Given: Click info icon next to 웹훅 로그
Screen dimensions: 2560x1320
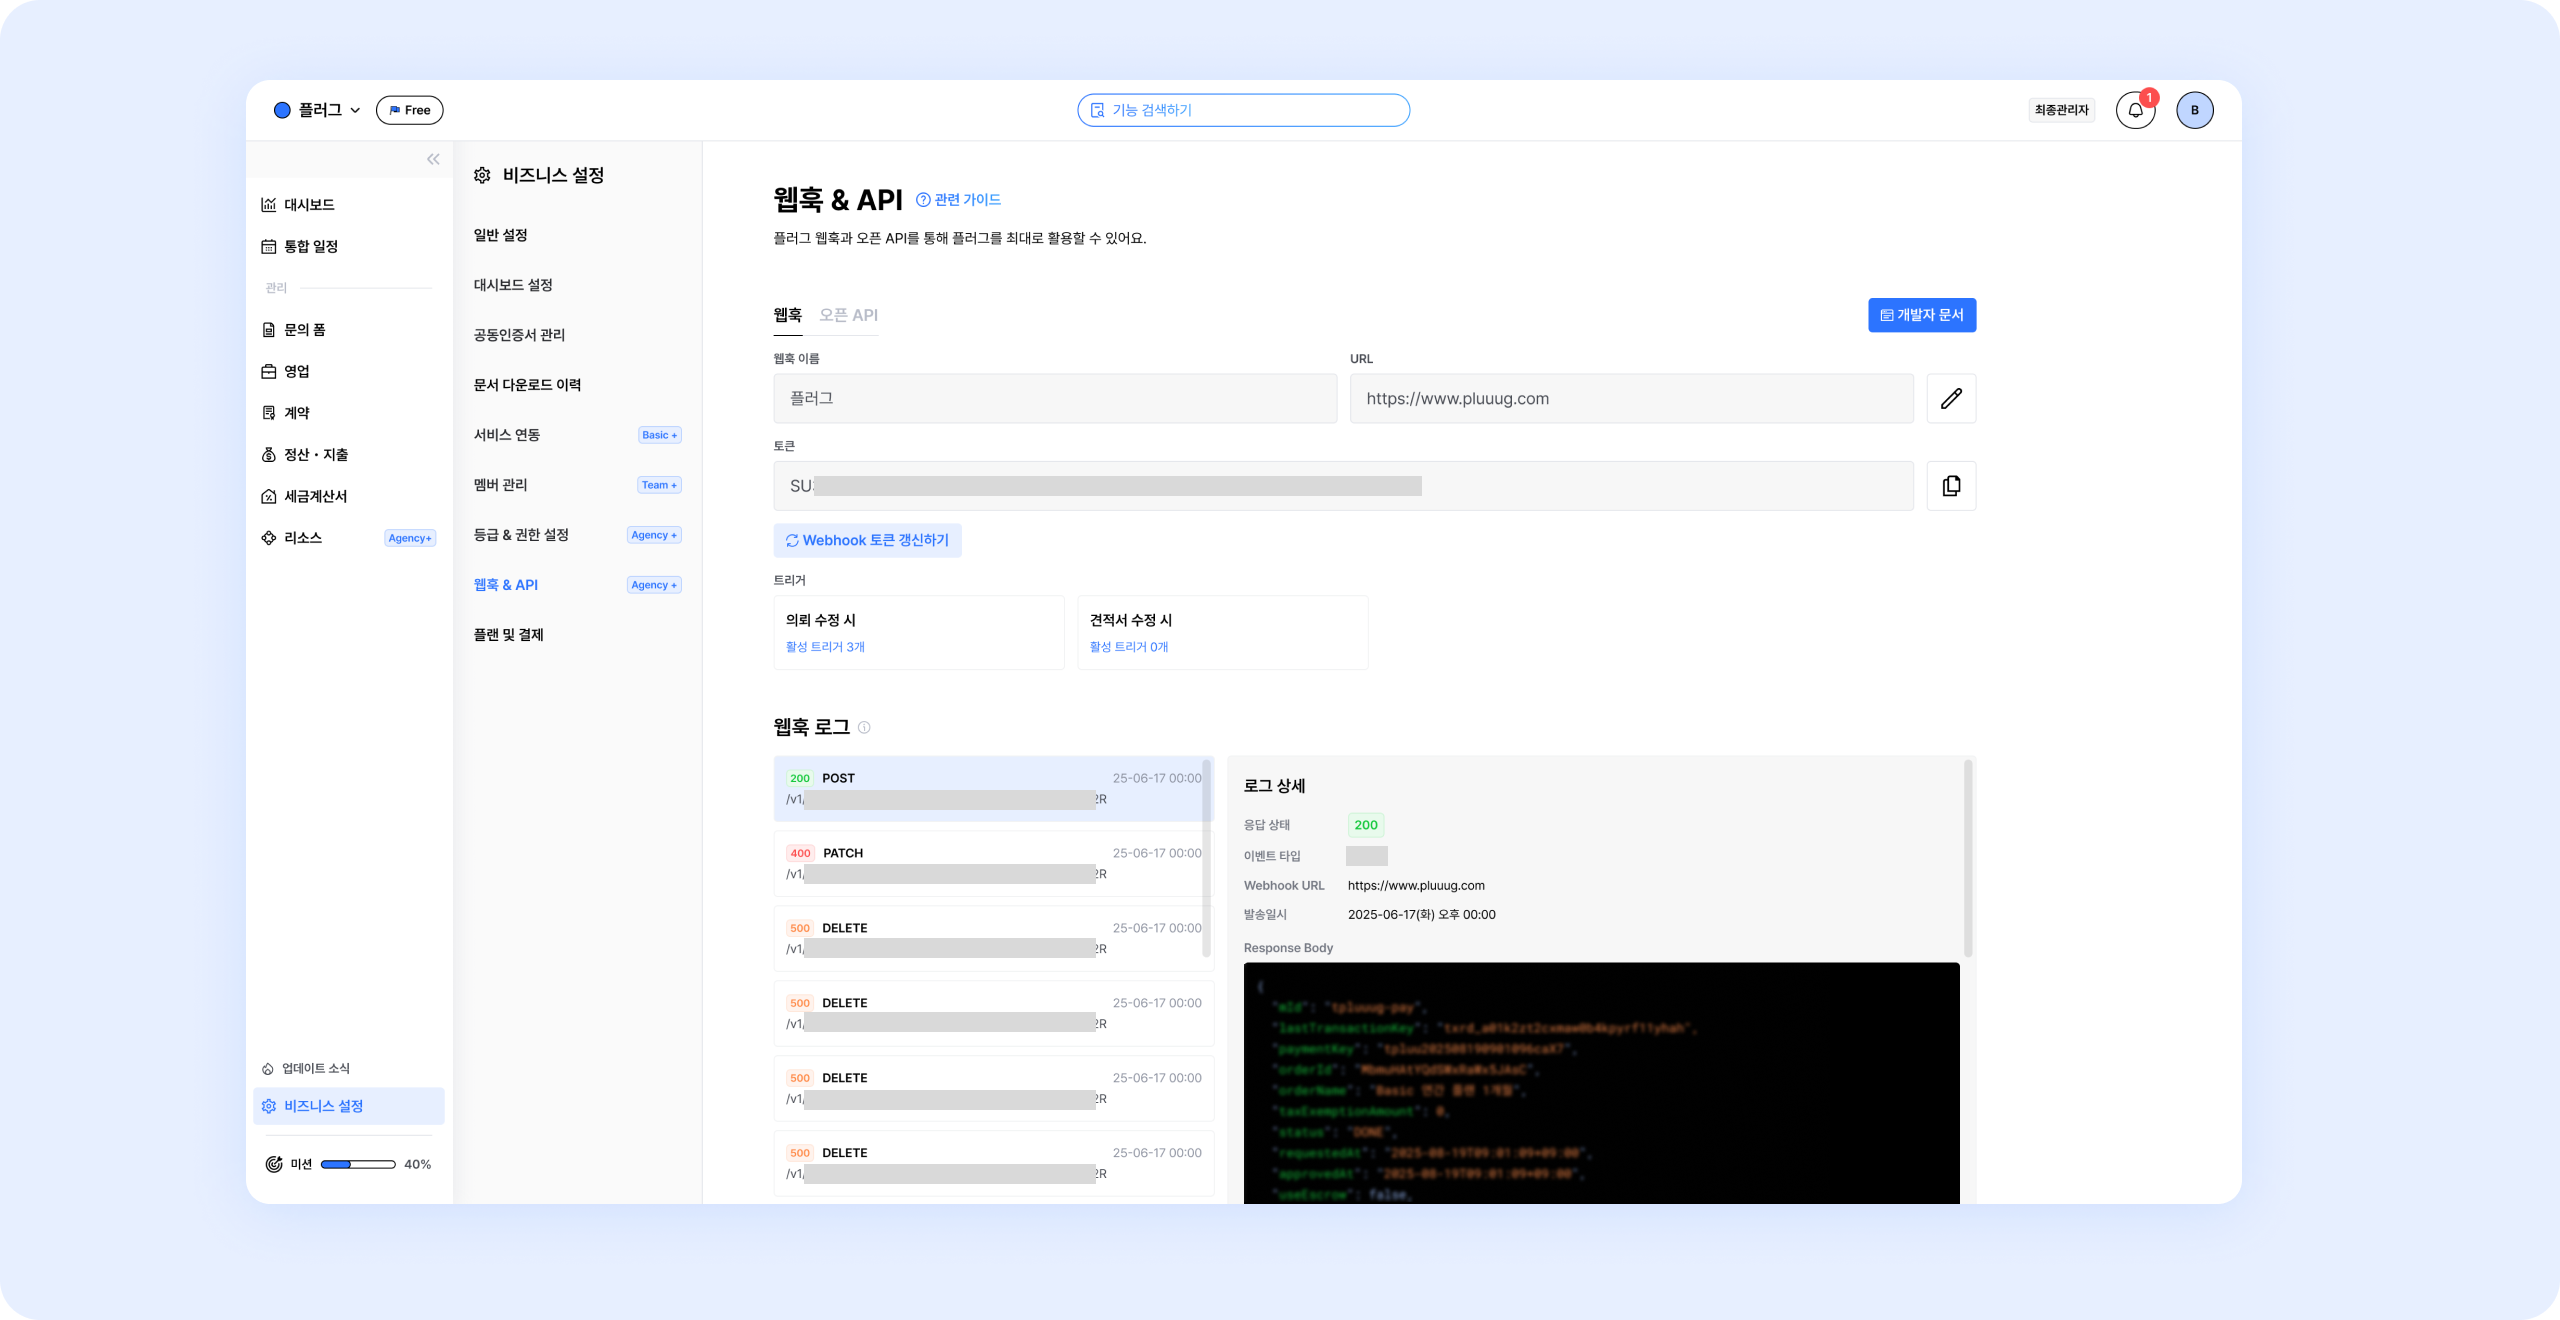Looking at the screenshot, I should click(x=864, y=728).
